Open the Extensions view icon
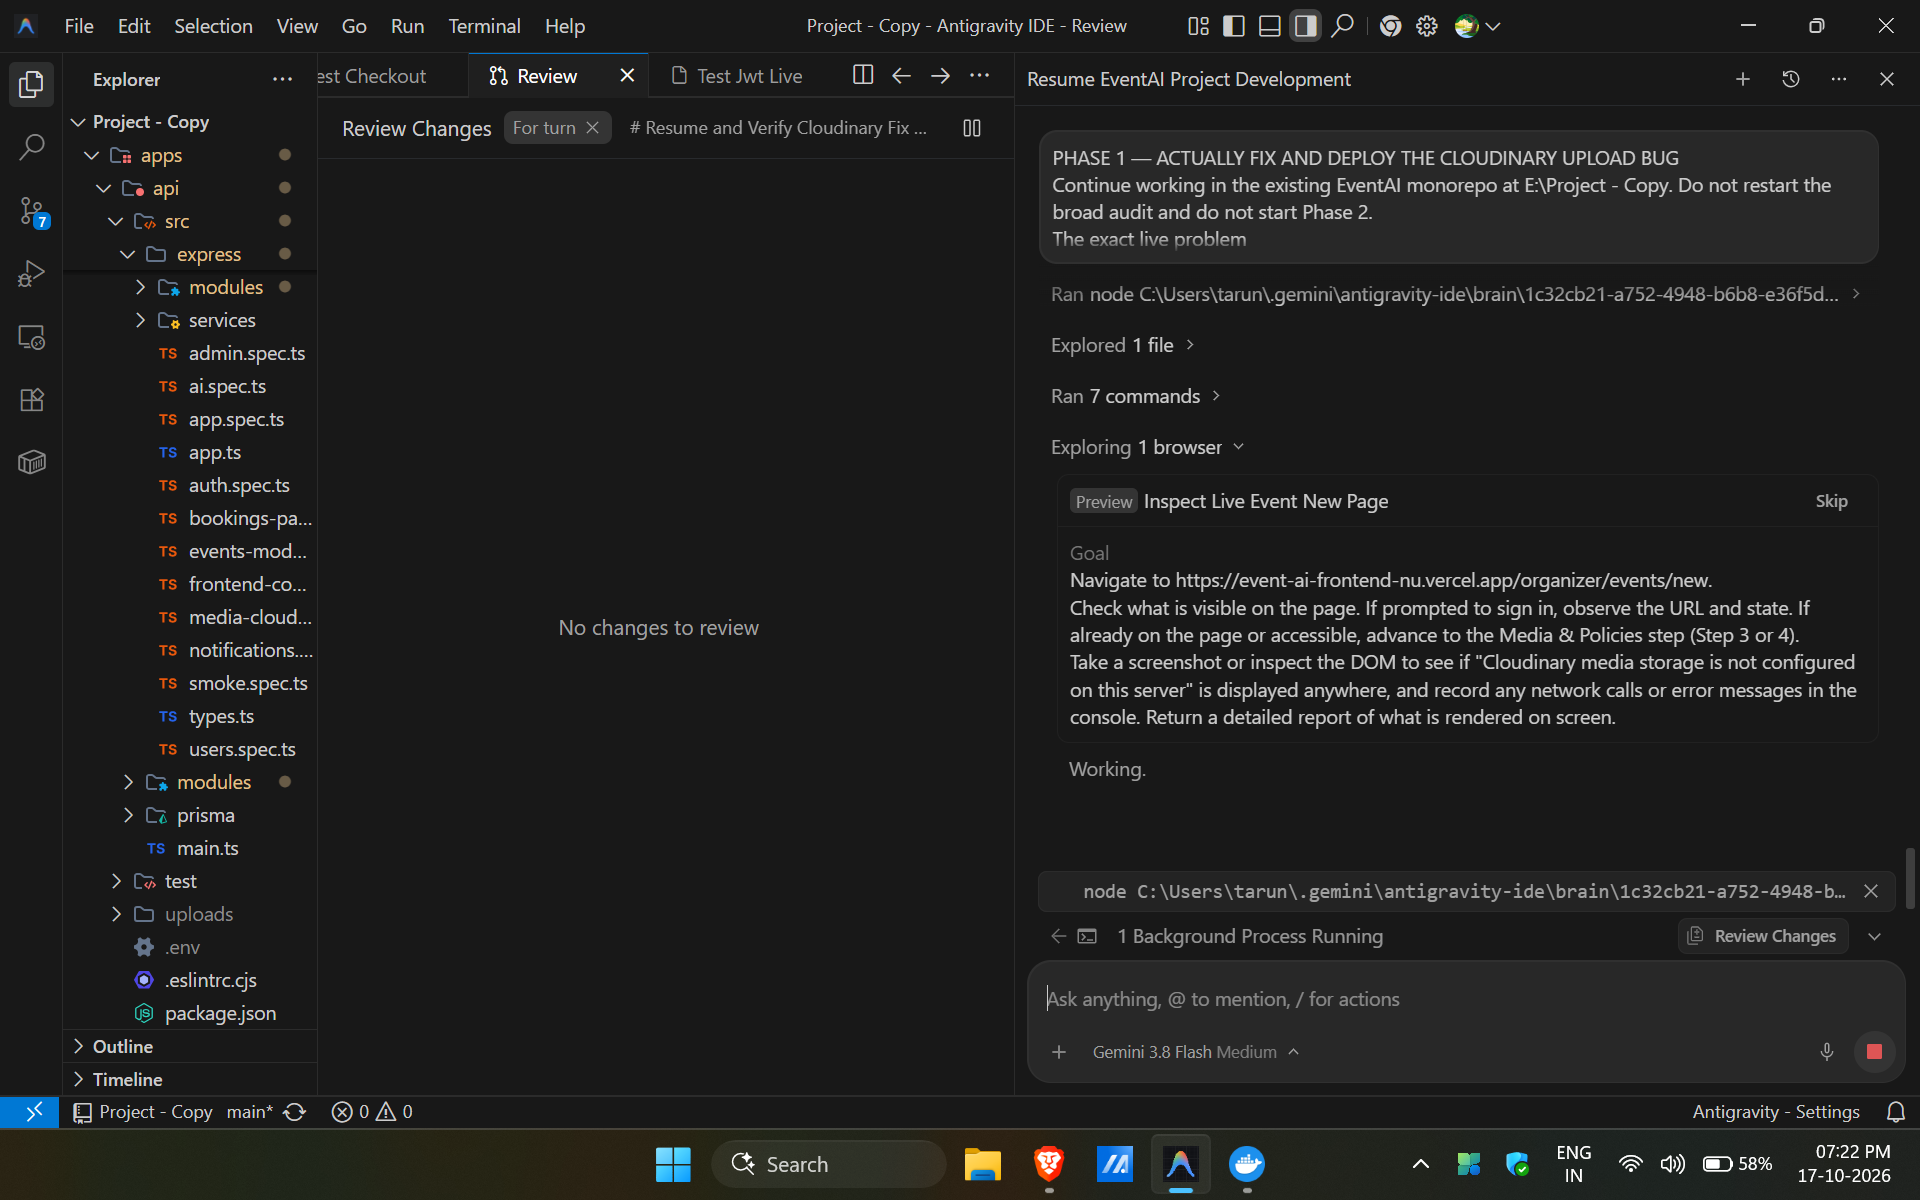The height and width of the screenshot is (1200, 1920). (31, 400)
